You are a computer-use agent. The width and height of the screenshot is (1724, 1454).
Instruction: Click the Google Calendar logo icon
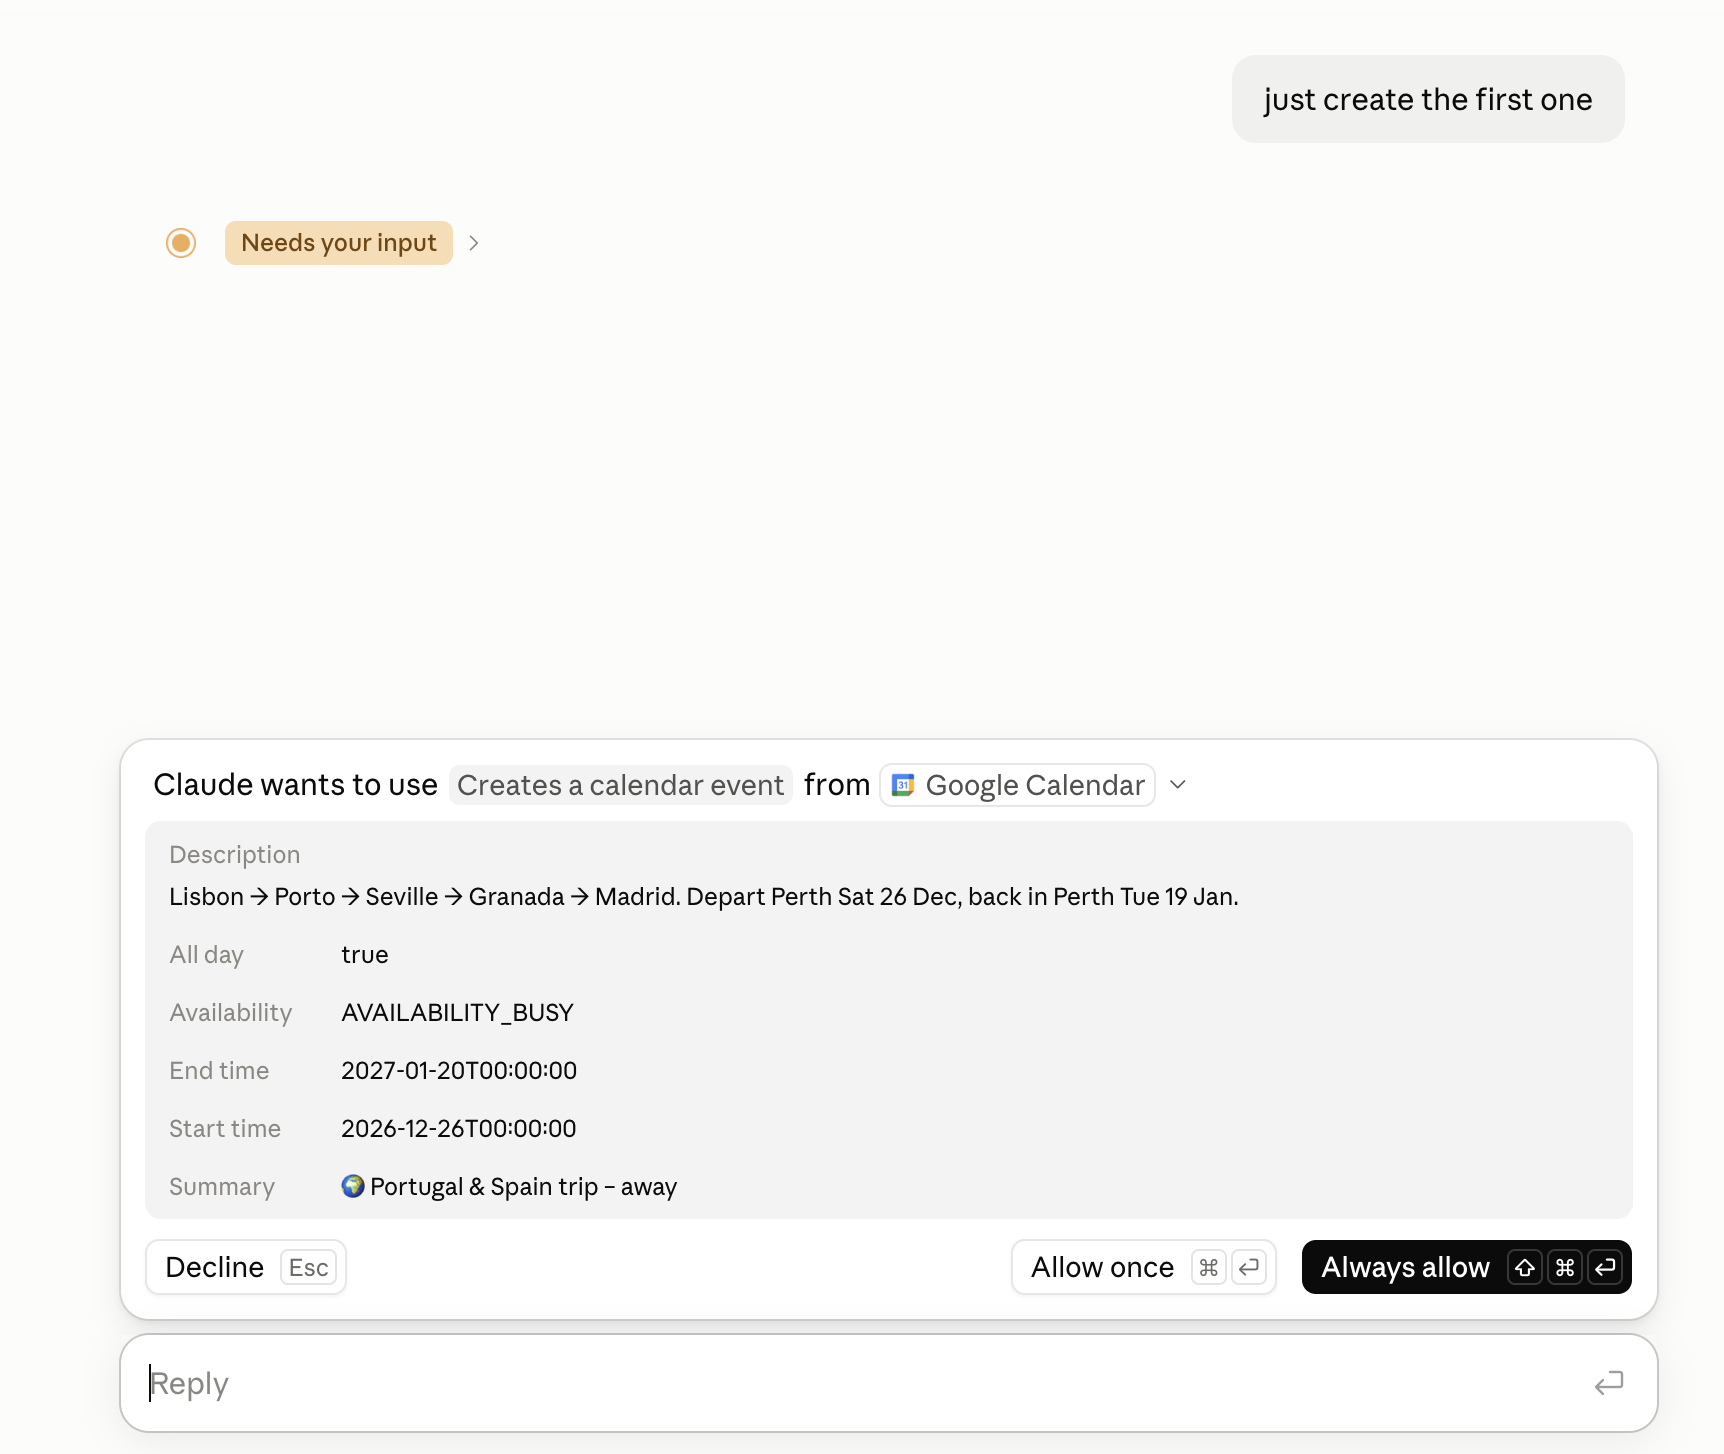point(903,785)
